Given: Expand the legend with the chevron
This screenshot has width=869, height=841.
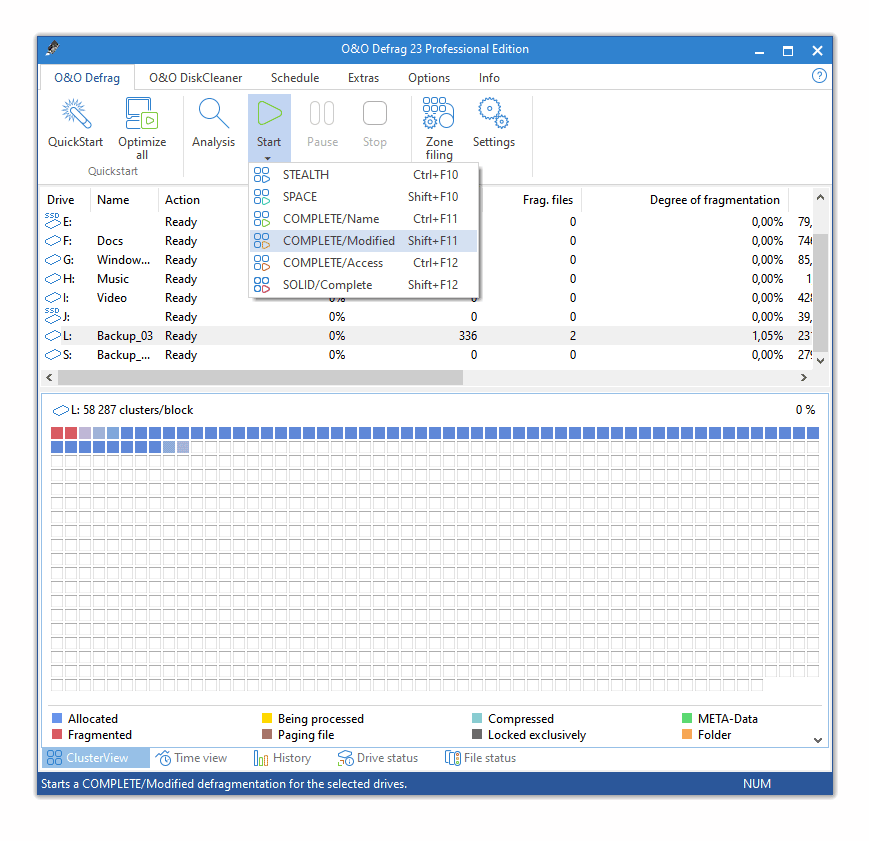Looking at the screenshot, I should 817,740.
